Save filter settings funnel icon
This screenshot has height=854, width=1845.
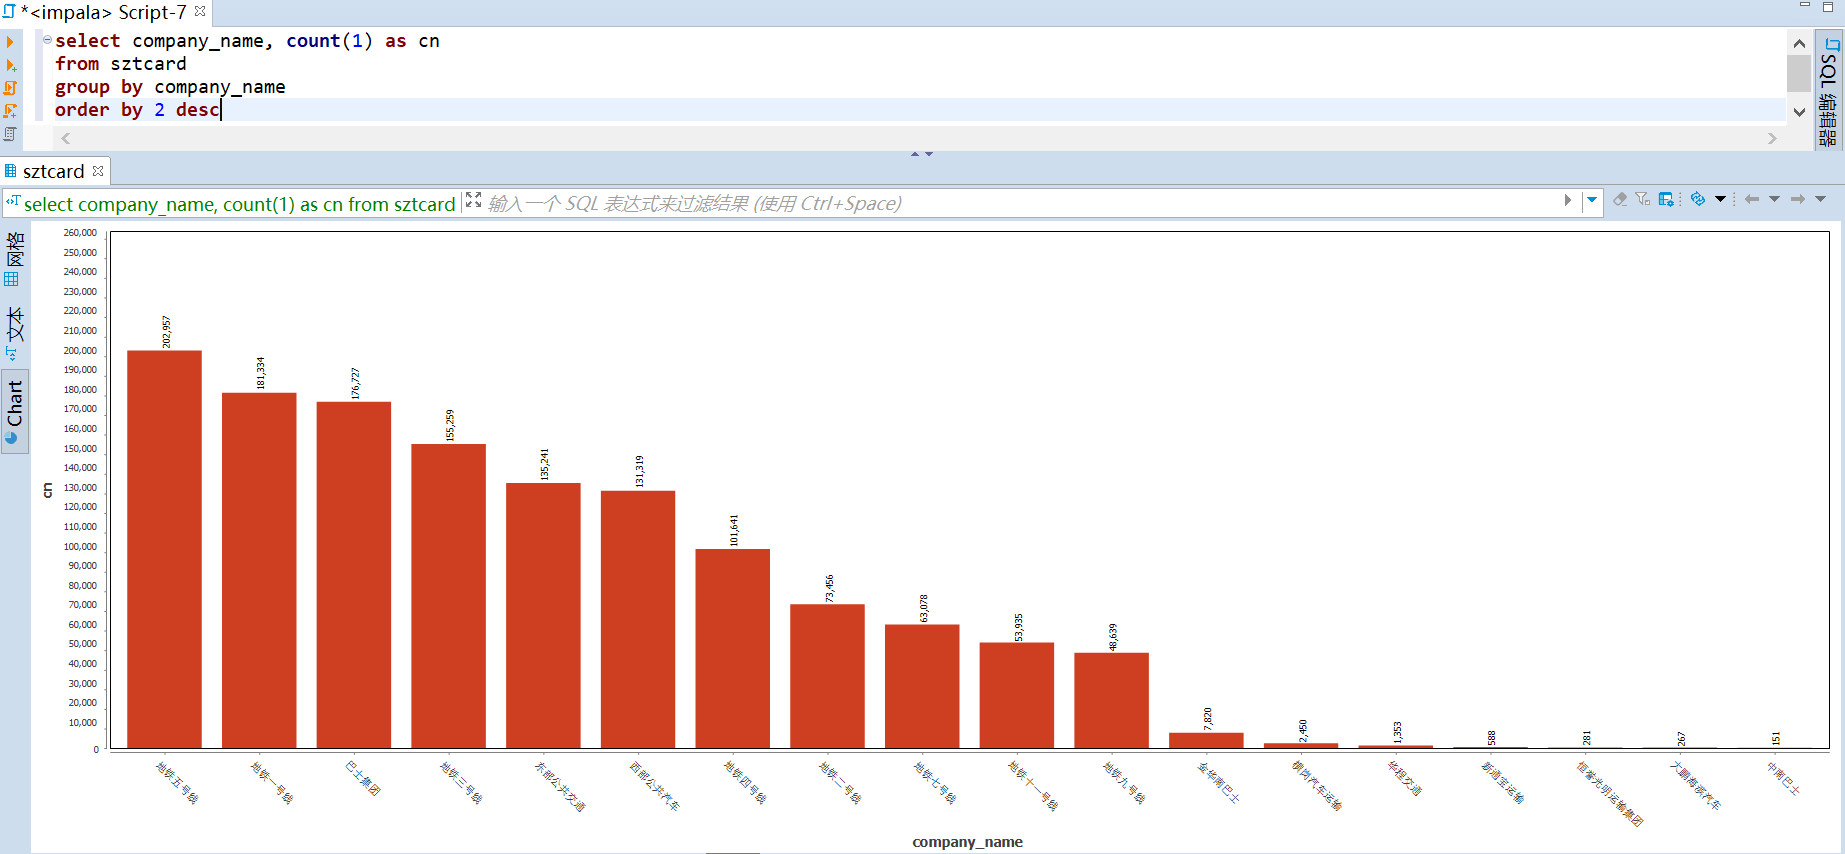(1643, 199)
